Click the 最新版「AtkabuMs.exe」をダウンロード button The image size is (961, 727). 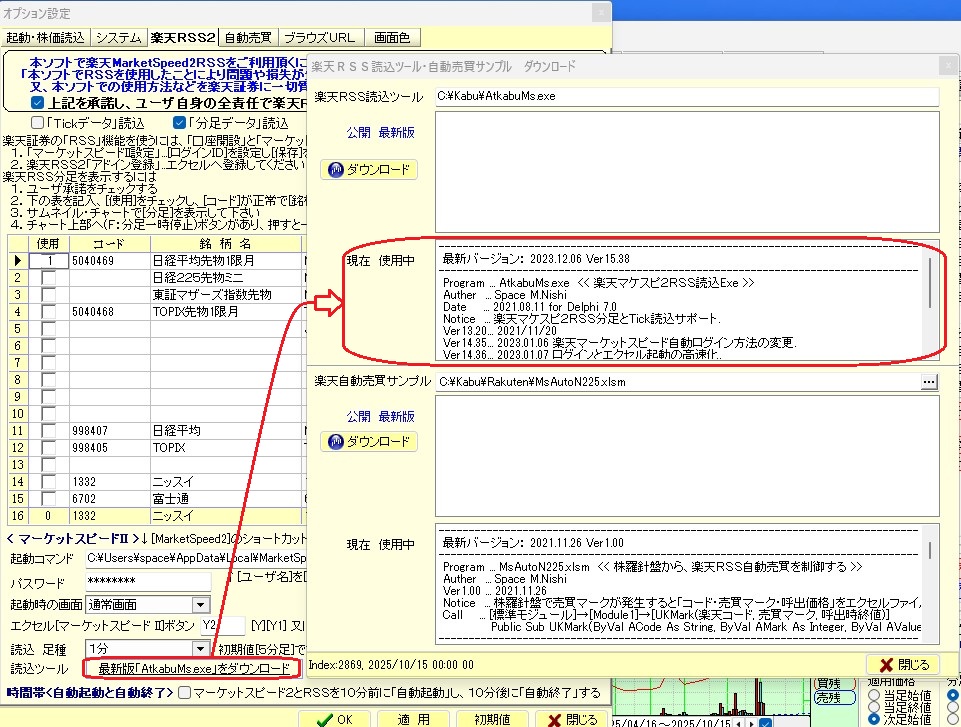190,668
